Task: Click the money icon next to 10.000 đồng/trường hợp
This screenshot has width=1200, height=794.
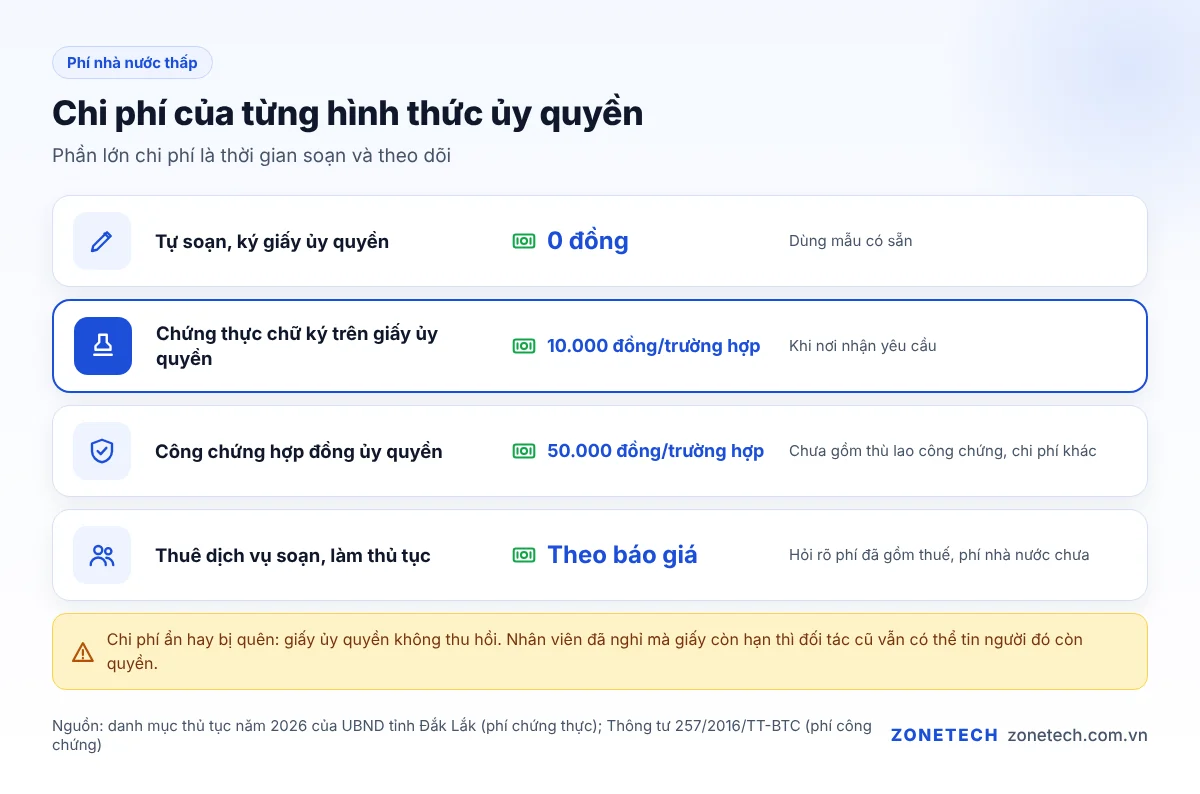Action: pyautogui.click(x=524, y=346)
